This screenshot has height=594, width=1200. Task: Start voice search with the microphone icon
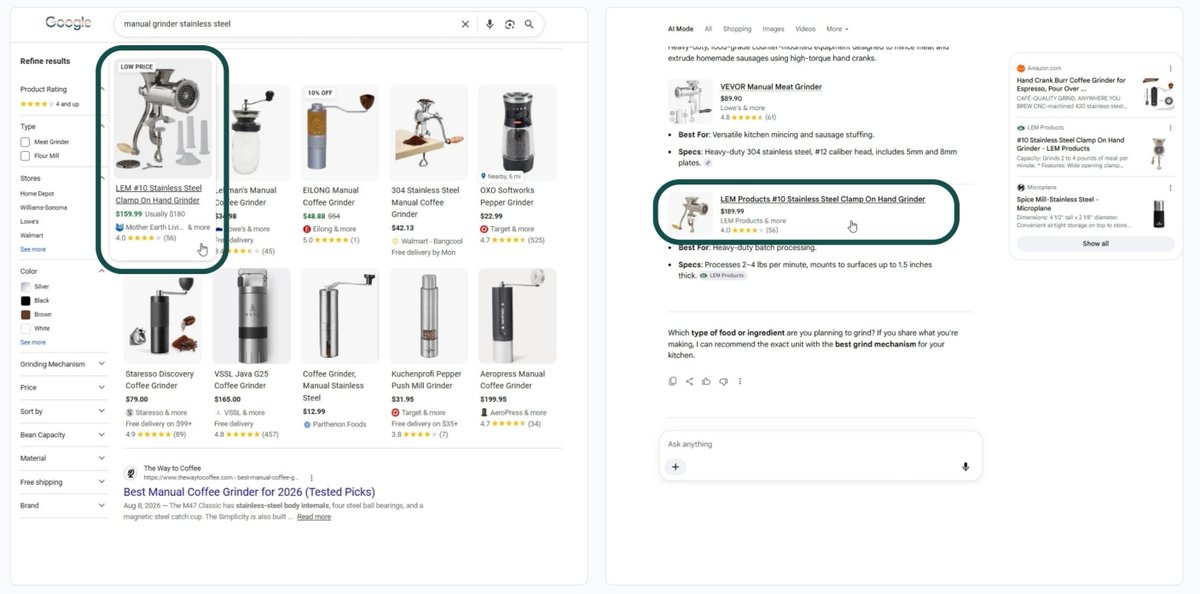pyautogui.click(x=489, y=24)
